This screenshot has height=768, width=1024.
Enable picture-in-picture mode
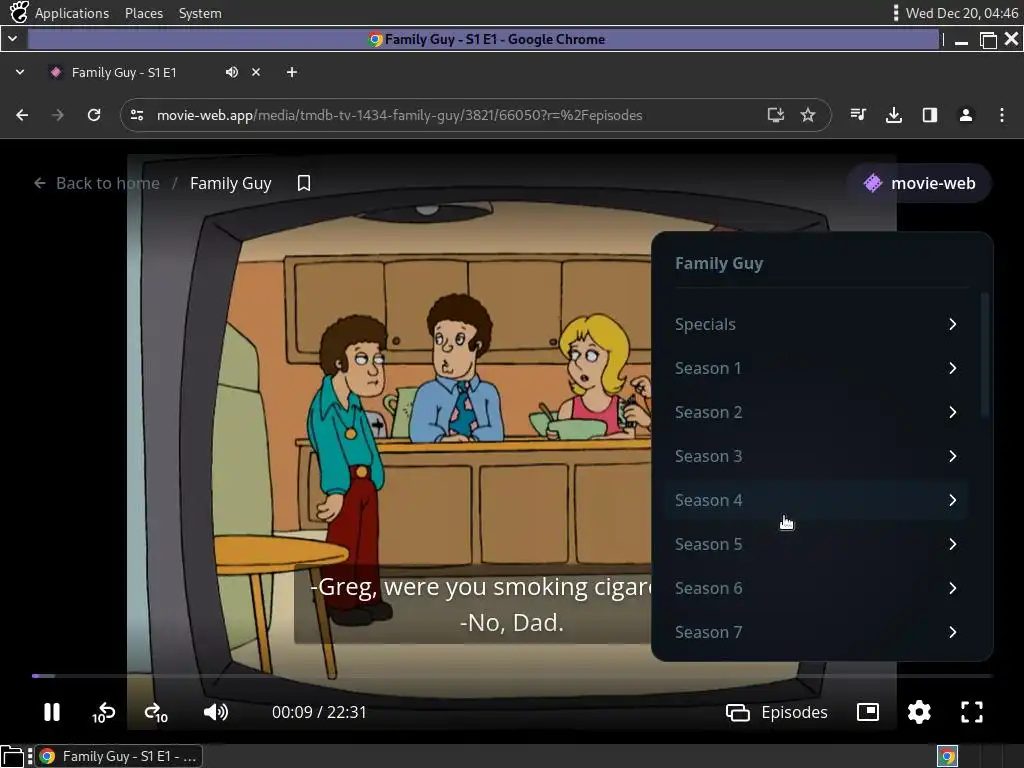pos(868,712)
